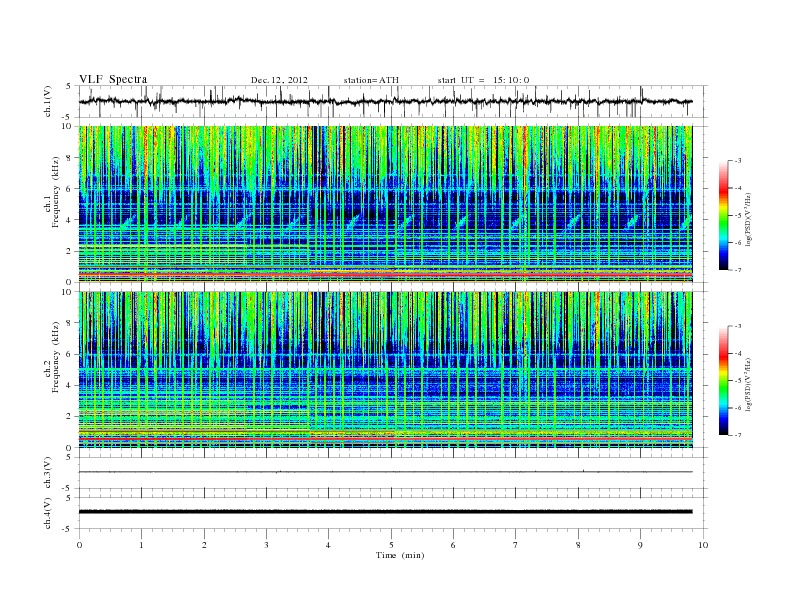The height and width of the screenshot is (612, 792).
Task: Click the "Time (min)" axis label
Action: point(400,555)
